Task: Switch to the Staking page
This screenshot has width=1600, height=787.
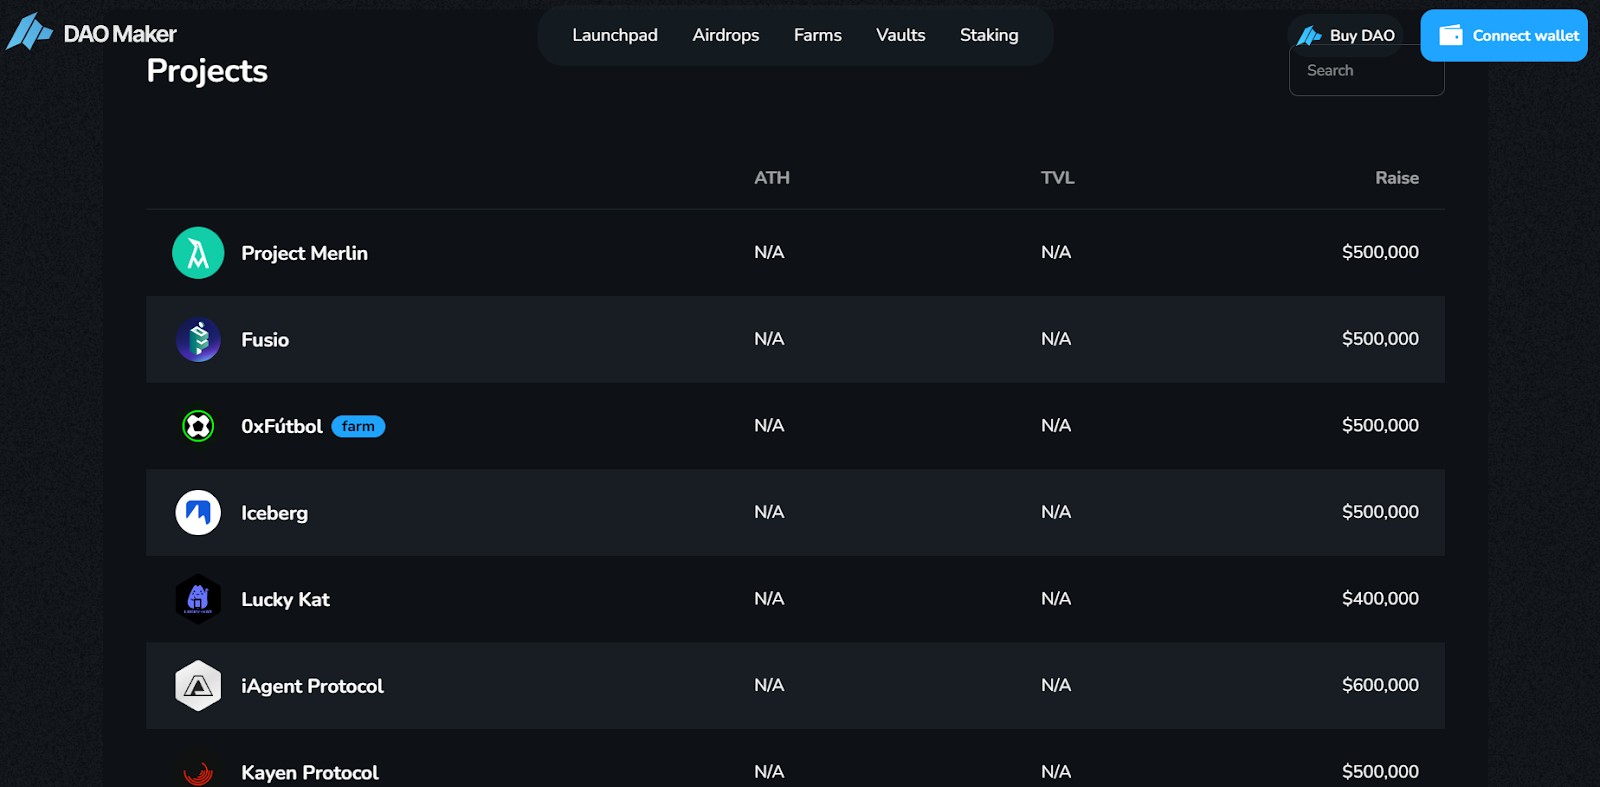Action: pos(989,35)
